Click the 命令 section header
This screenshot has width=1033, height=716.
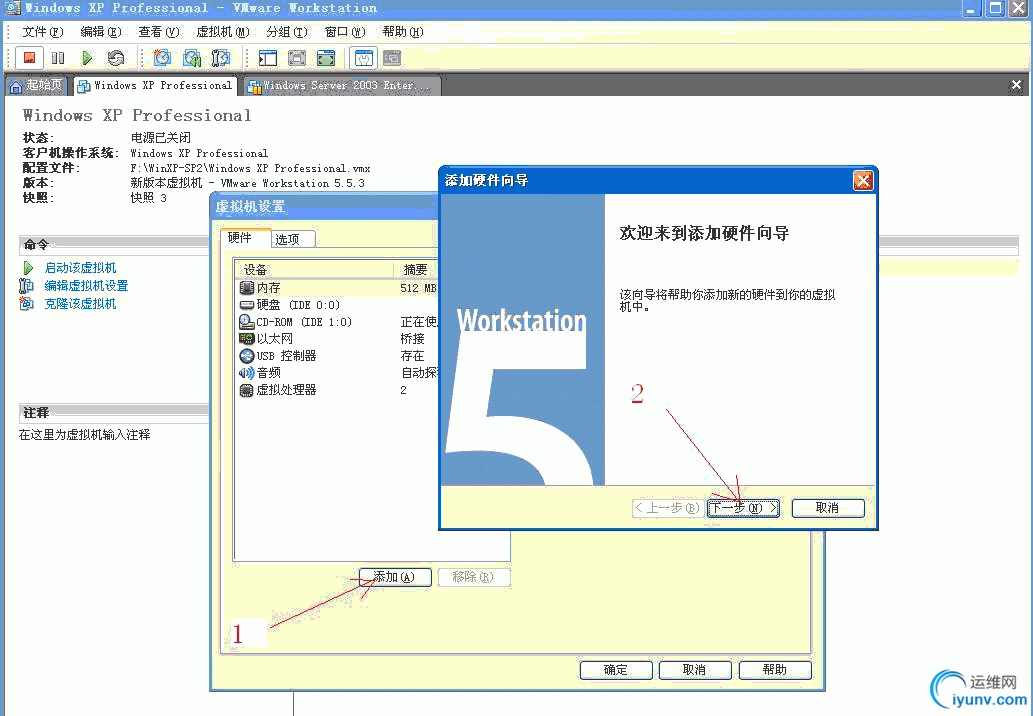(115, 245)
